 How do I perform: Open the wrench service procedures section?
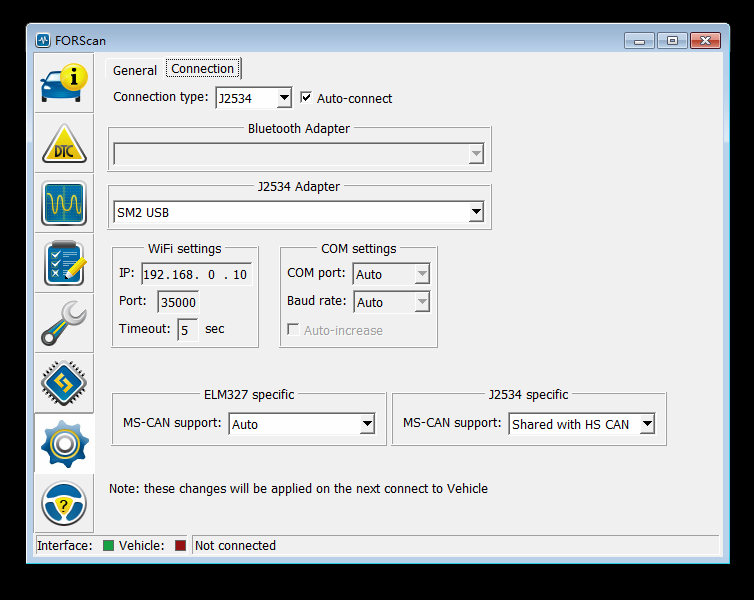click(x=64, y=323)
